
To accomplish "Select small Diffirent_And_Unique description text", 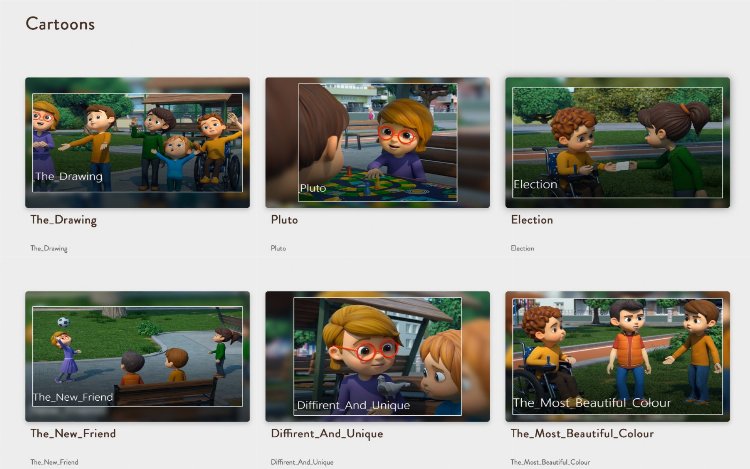I will coord(302,462).
